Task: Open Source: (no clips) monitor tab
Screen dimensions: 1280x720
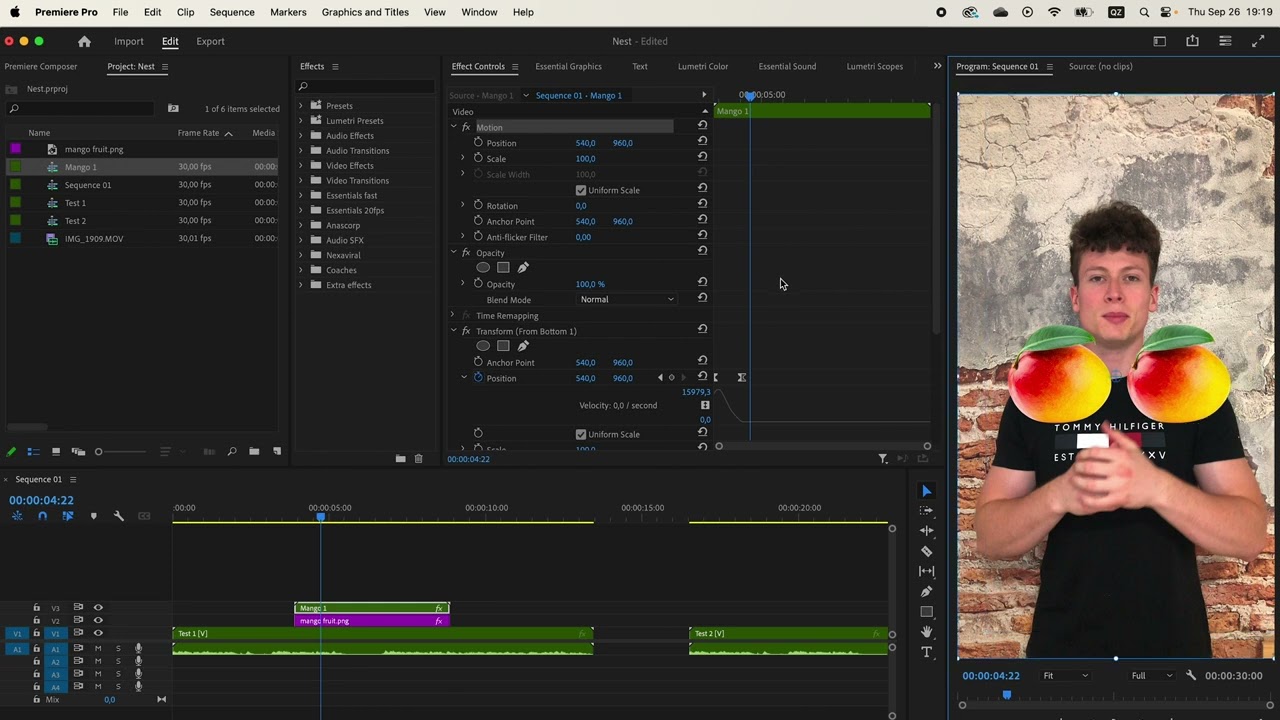Action: click(1101, 66)
